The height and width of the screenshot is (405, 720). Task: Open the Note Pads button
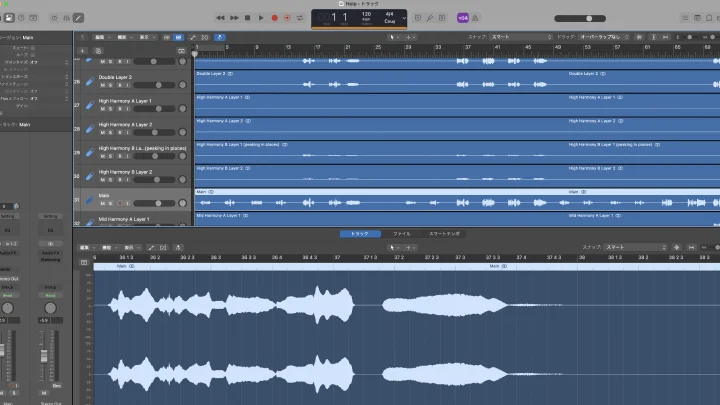tap(697, 18)
